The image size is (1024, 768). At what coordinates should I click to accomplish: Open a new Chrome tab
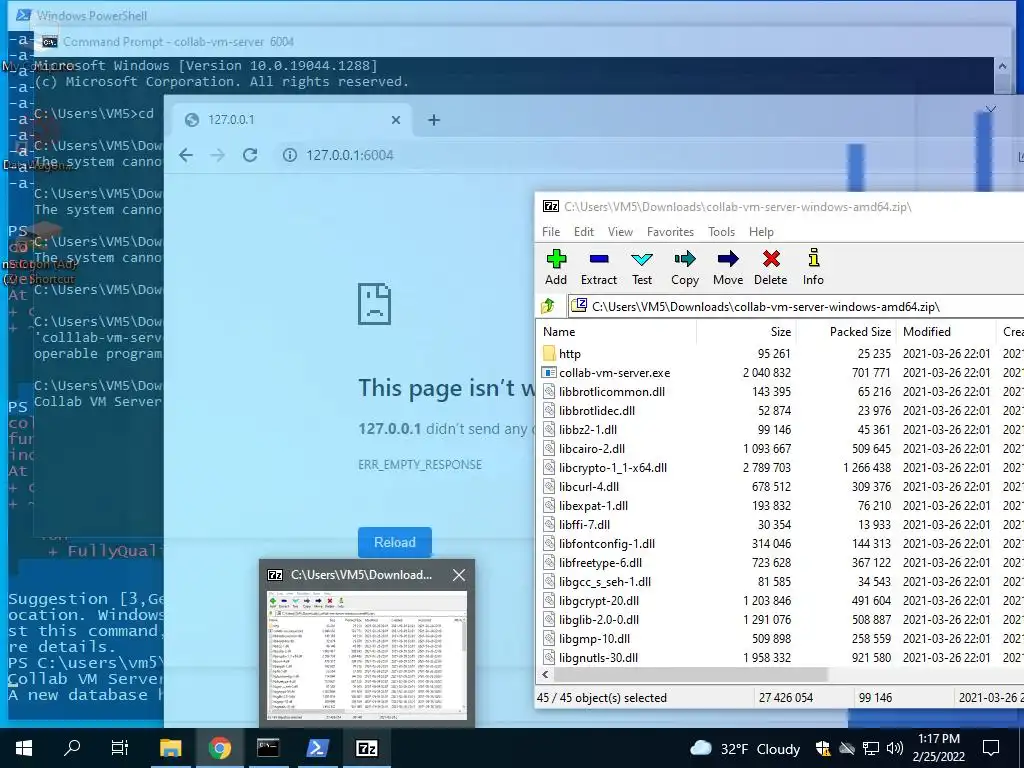click(434, 120)
